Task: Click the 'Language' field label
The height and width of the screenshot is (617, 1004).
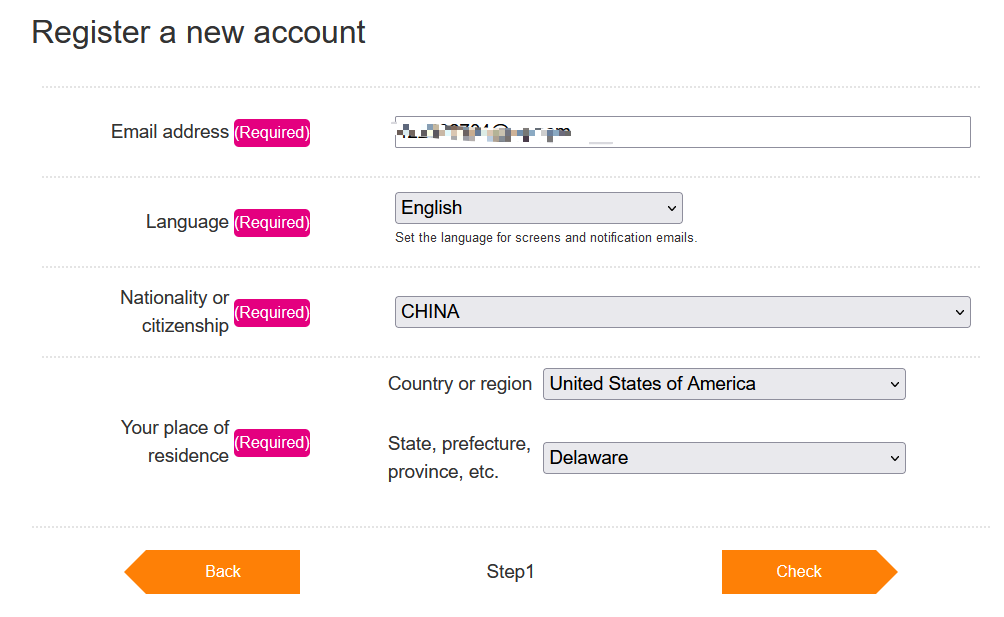Action: point(187,222)
